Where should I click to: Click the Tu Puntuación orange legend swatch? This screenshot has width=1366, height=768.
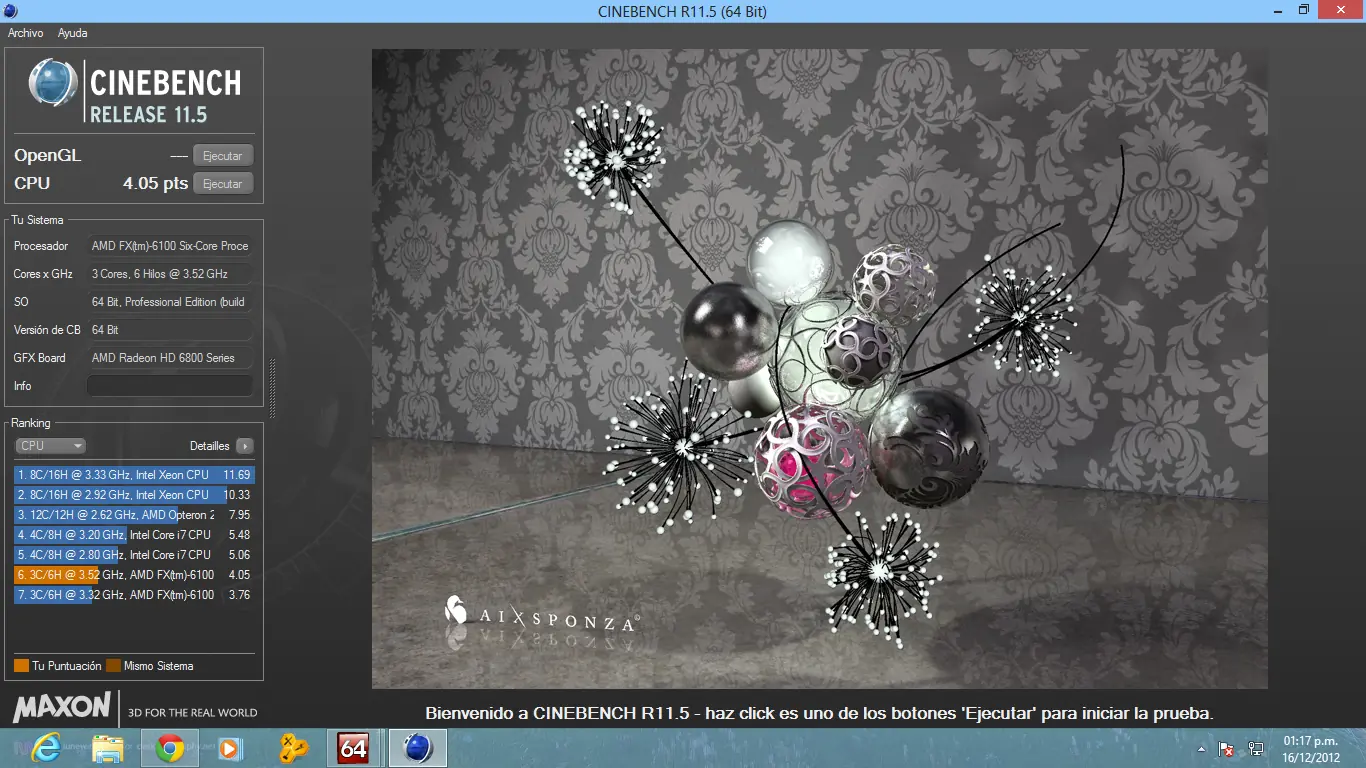(x=21, y=666)
